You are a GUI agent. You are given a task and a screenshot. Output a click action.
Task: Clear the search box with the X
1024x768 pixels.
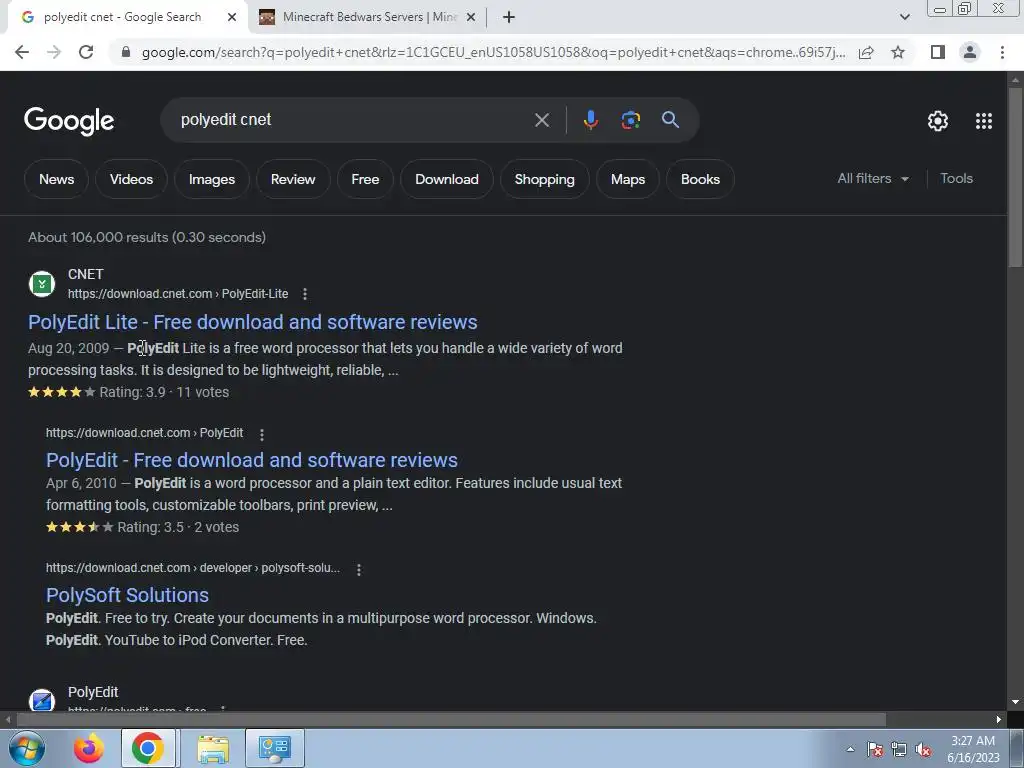[x=541, y=120]
